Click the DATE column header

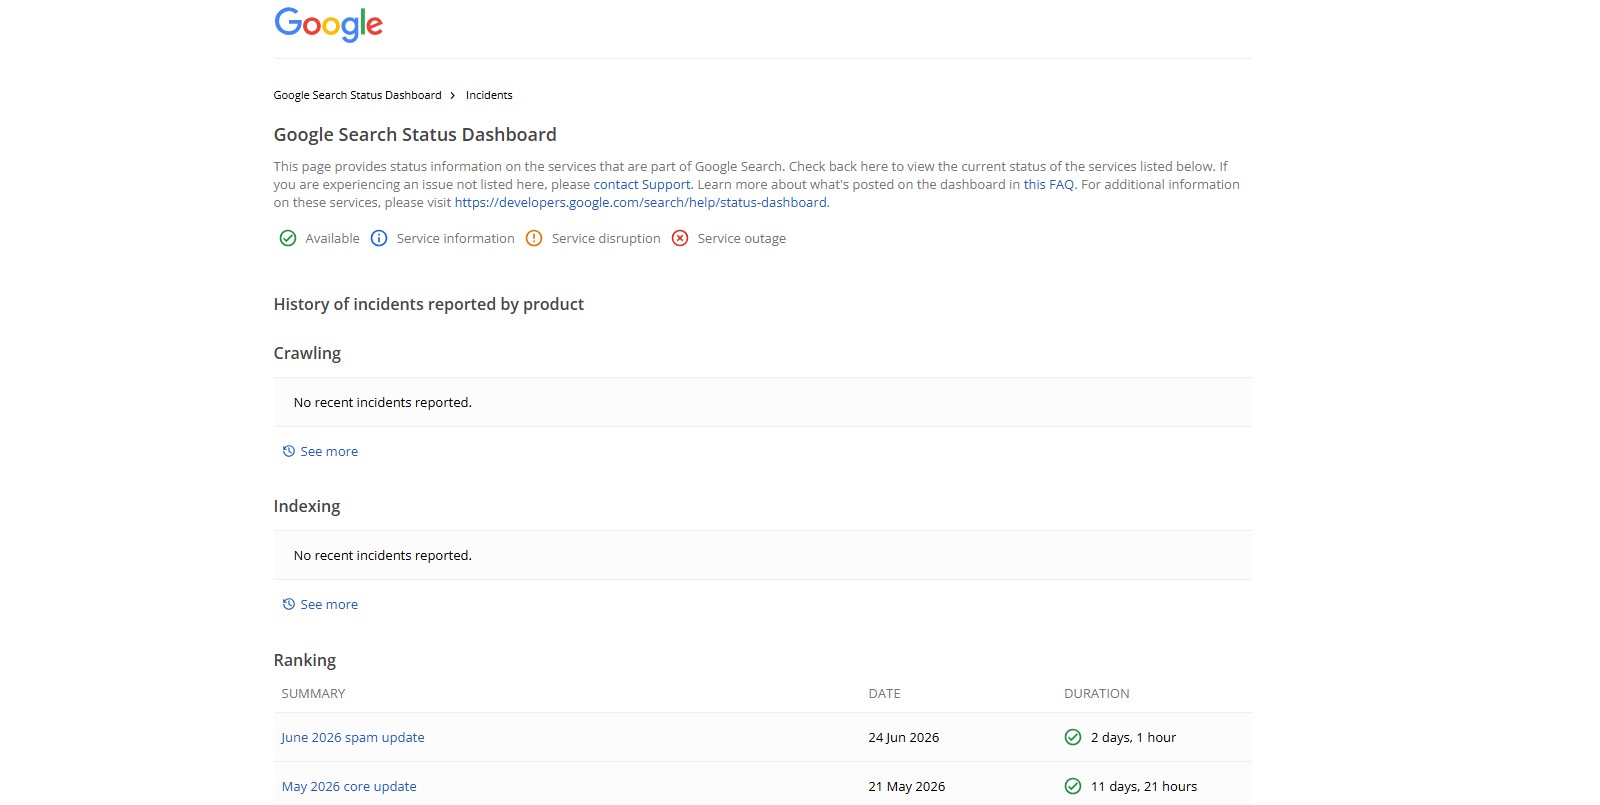(884, 693)
